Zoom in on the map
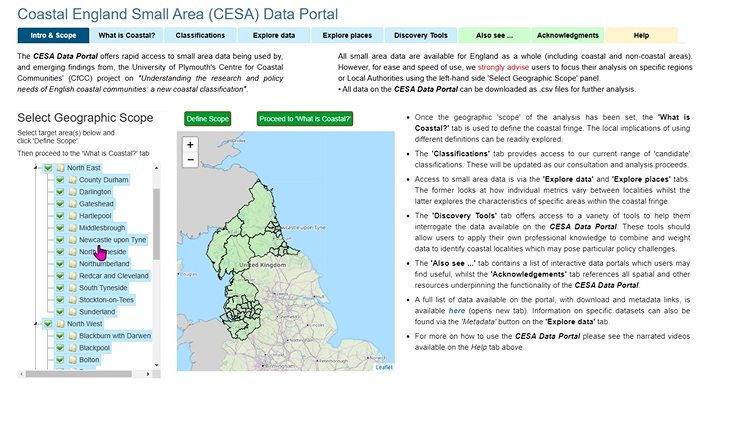The height and width of the screenshot is (427, 732). point(190,145)
